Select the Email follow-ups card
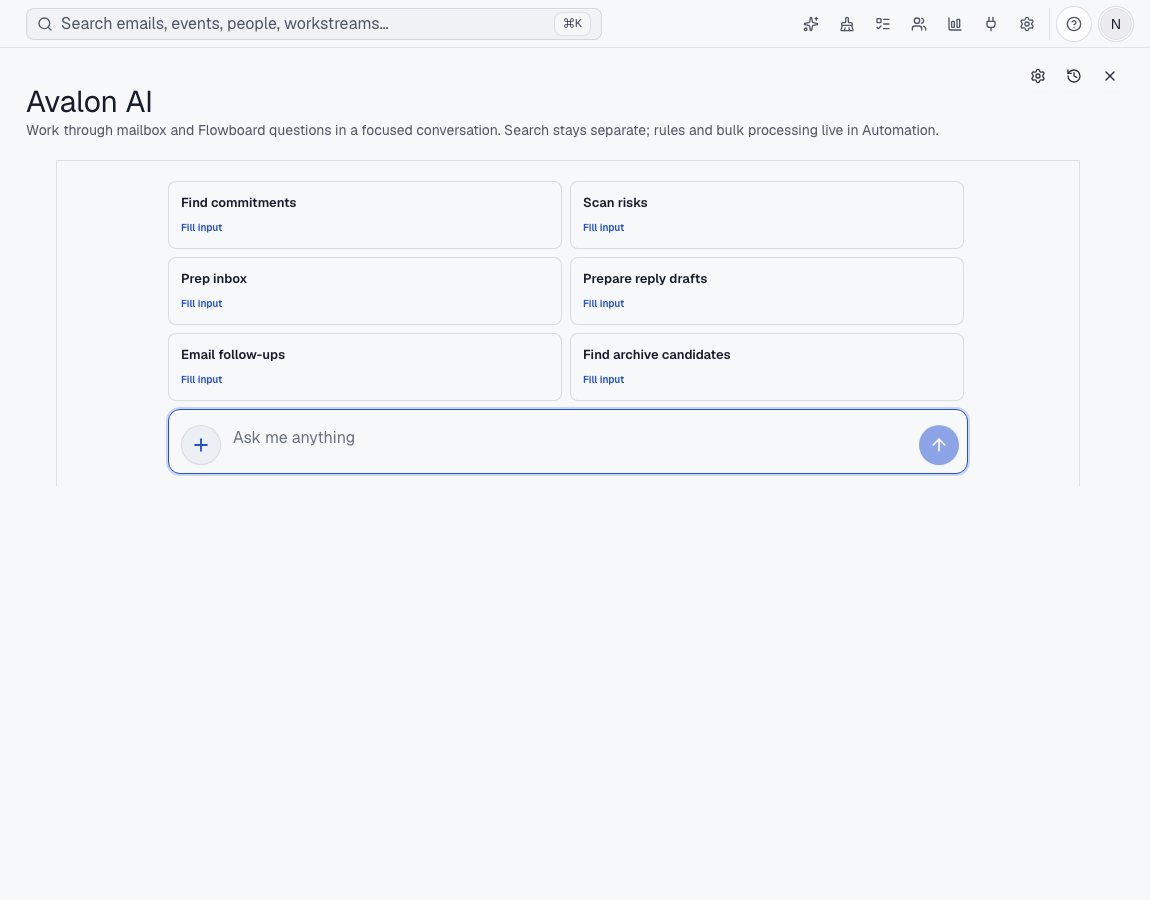 pos(365,367)
